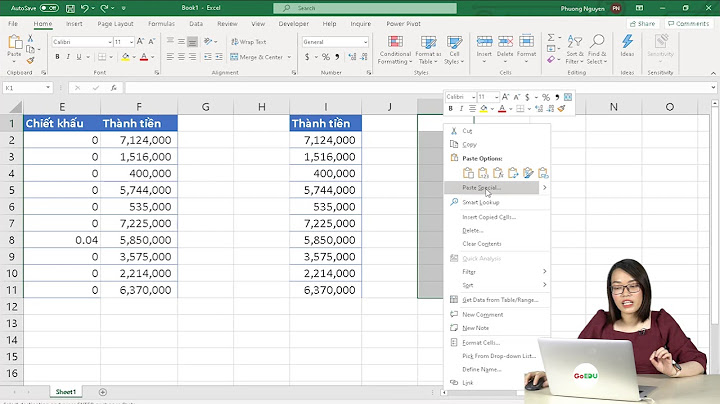Click the Insert cells icon in the ribbon
The image size is (720, 404).
pos(484,42)
